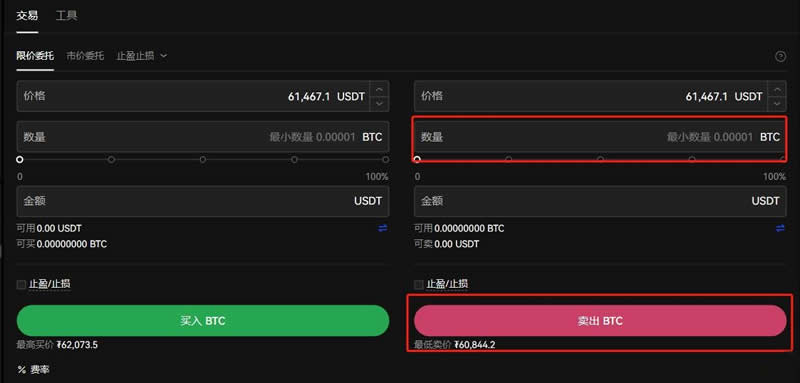Screen dimensions: 800x383
Task: Switch to the 市价委托 tab
Action: pos(85,56)
